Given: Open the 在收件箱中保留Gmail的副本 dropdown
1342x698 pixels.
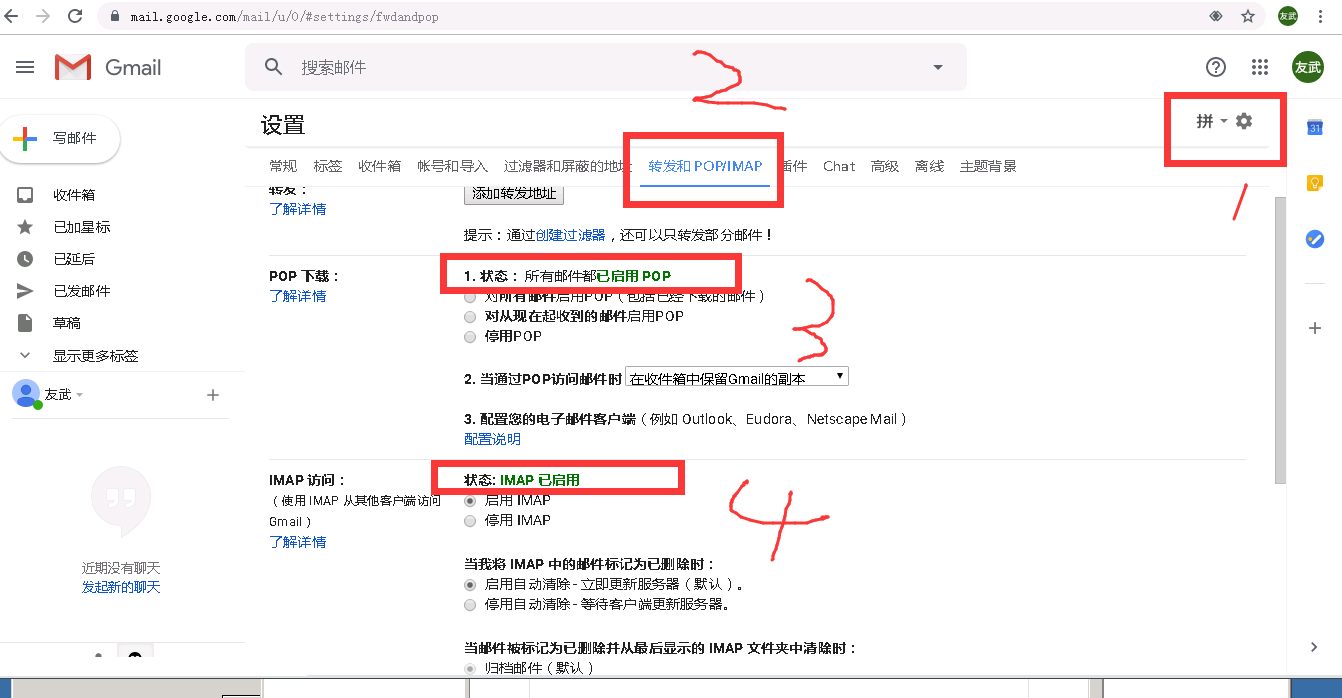Looking at the screenshot, I should 737,377.
